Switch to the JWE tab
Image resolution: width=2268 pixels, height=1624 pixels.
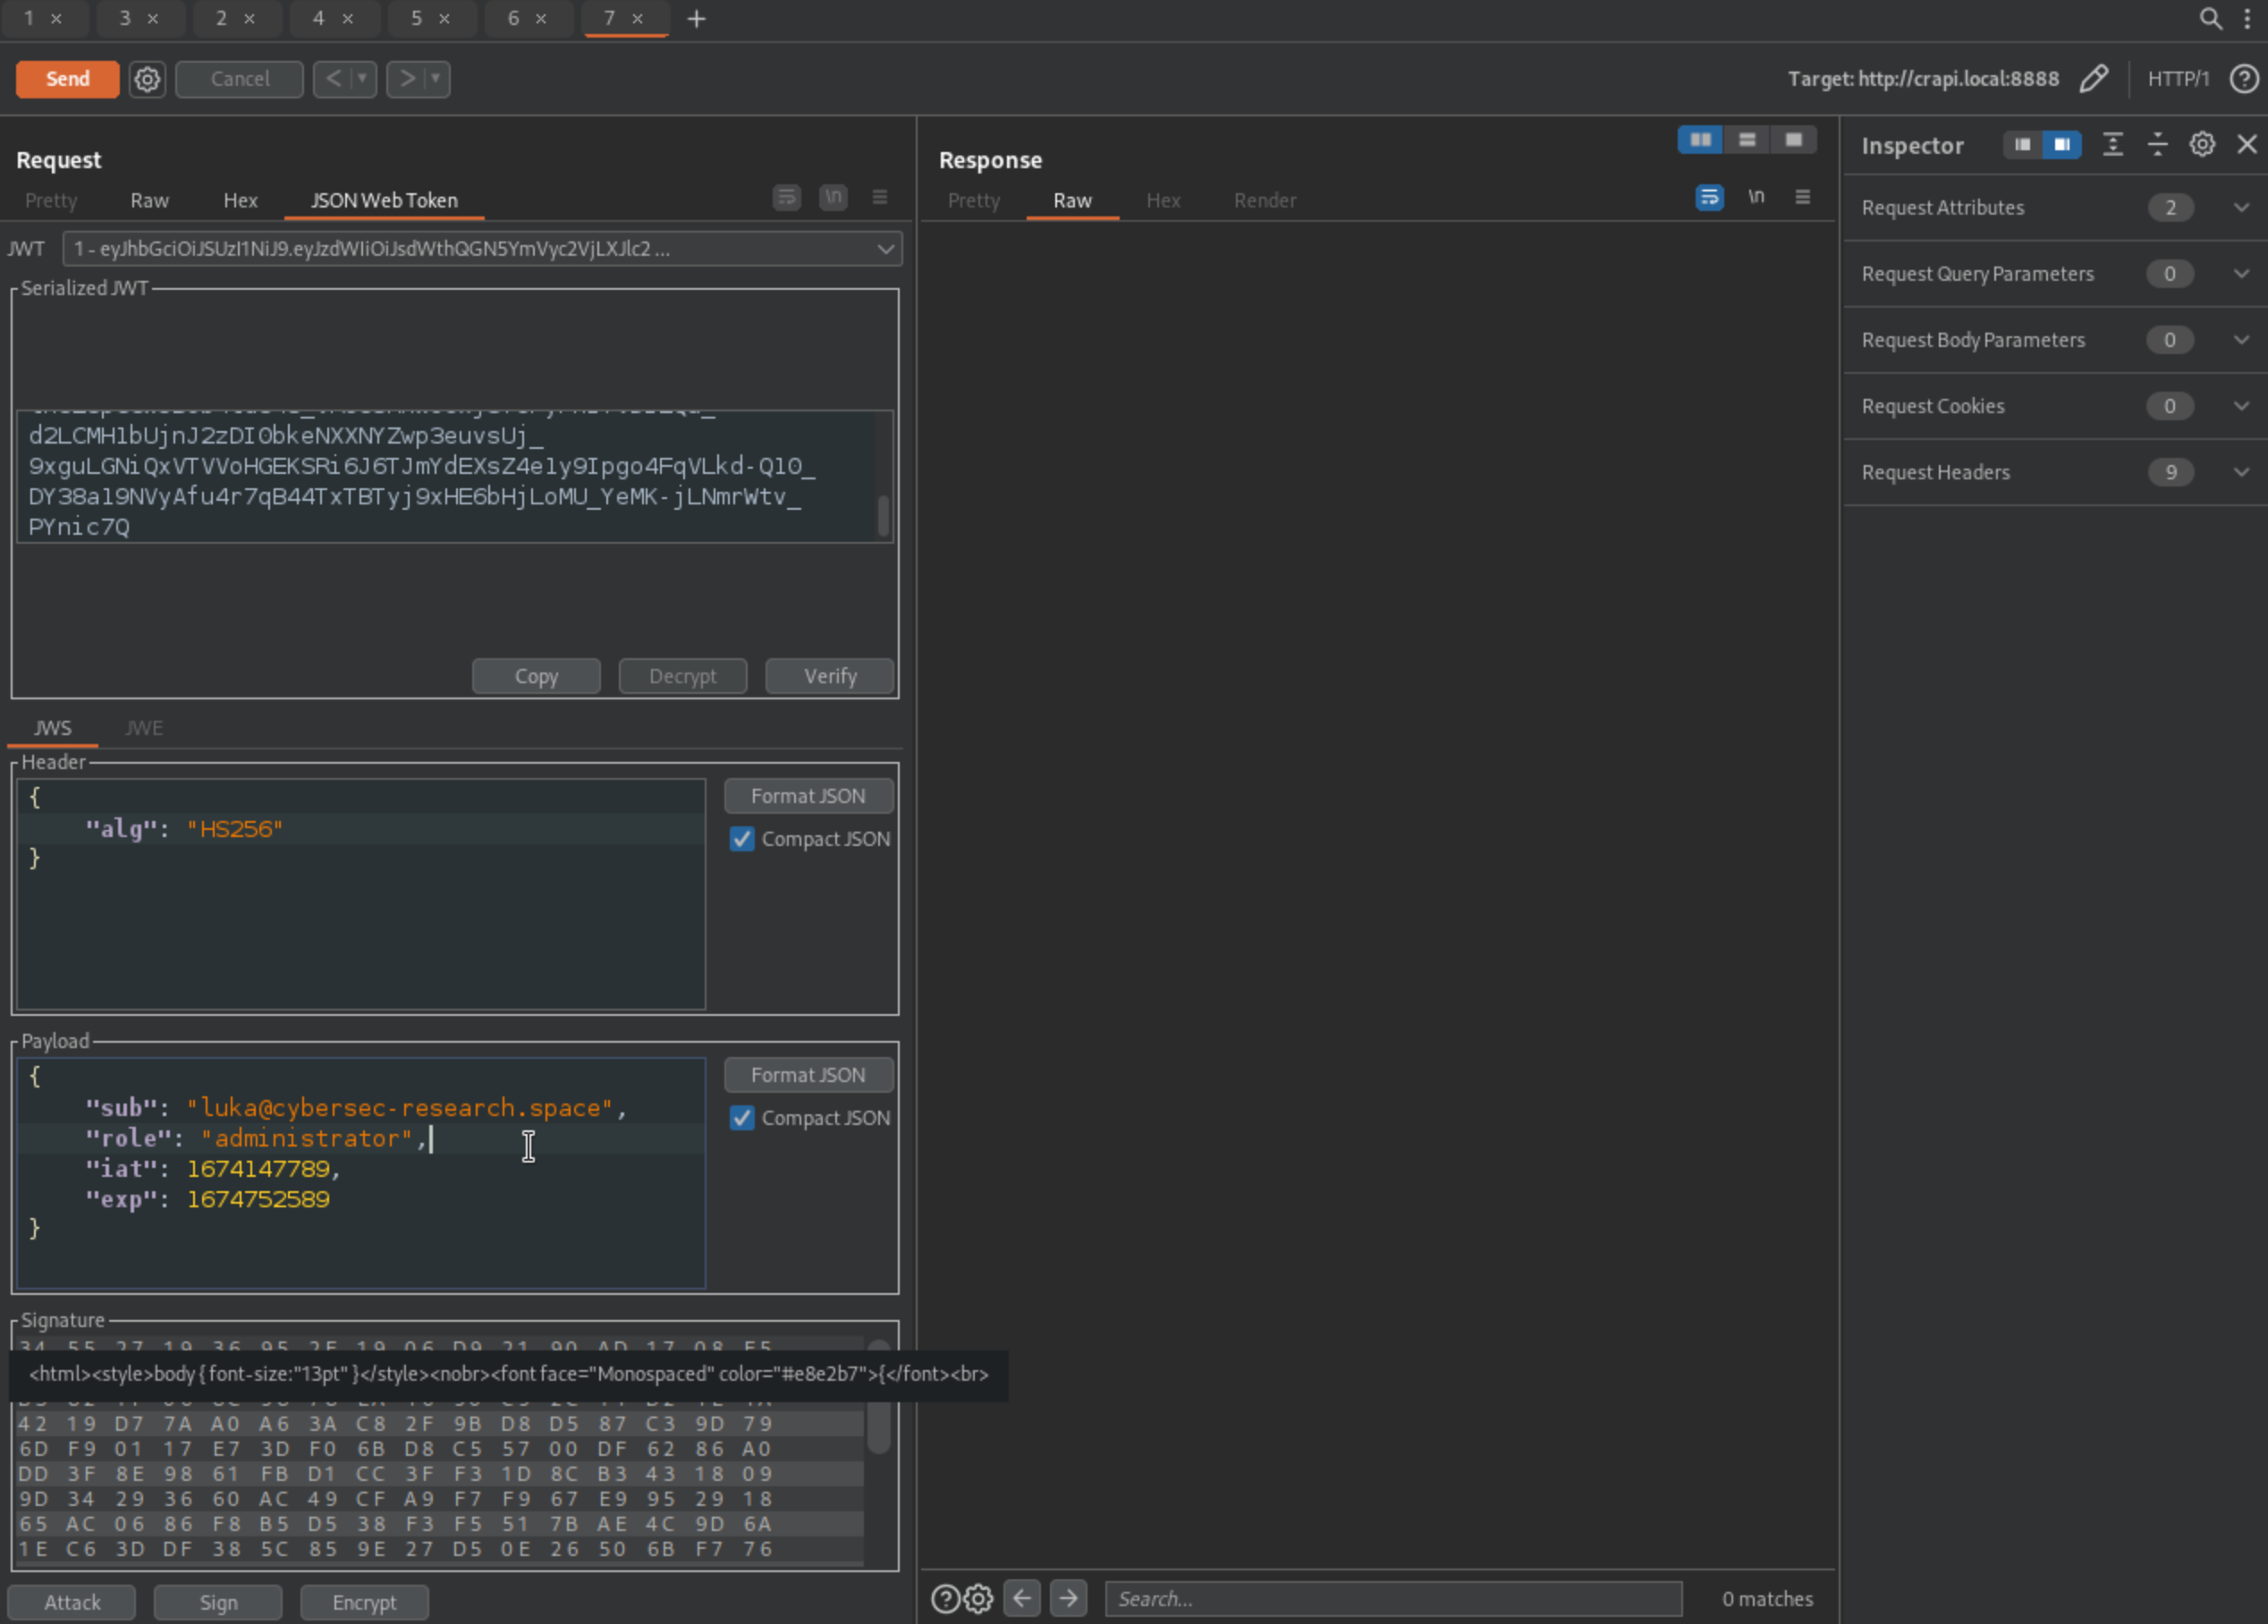point(144,728)
